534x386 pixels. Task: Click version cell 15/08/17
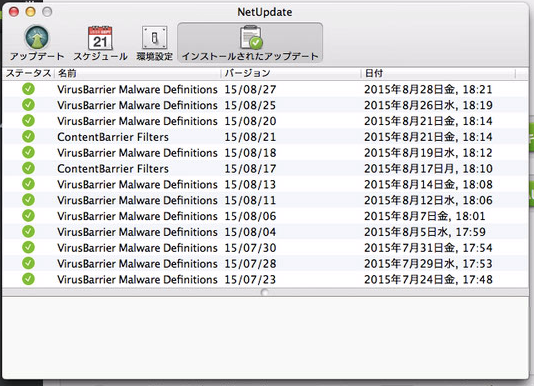pos(250,168)
